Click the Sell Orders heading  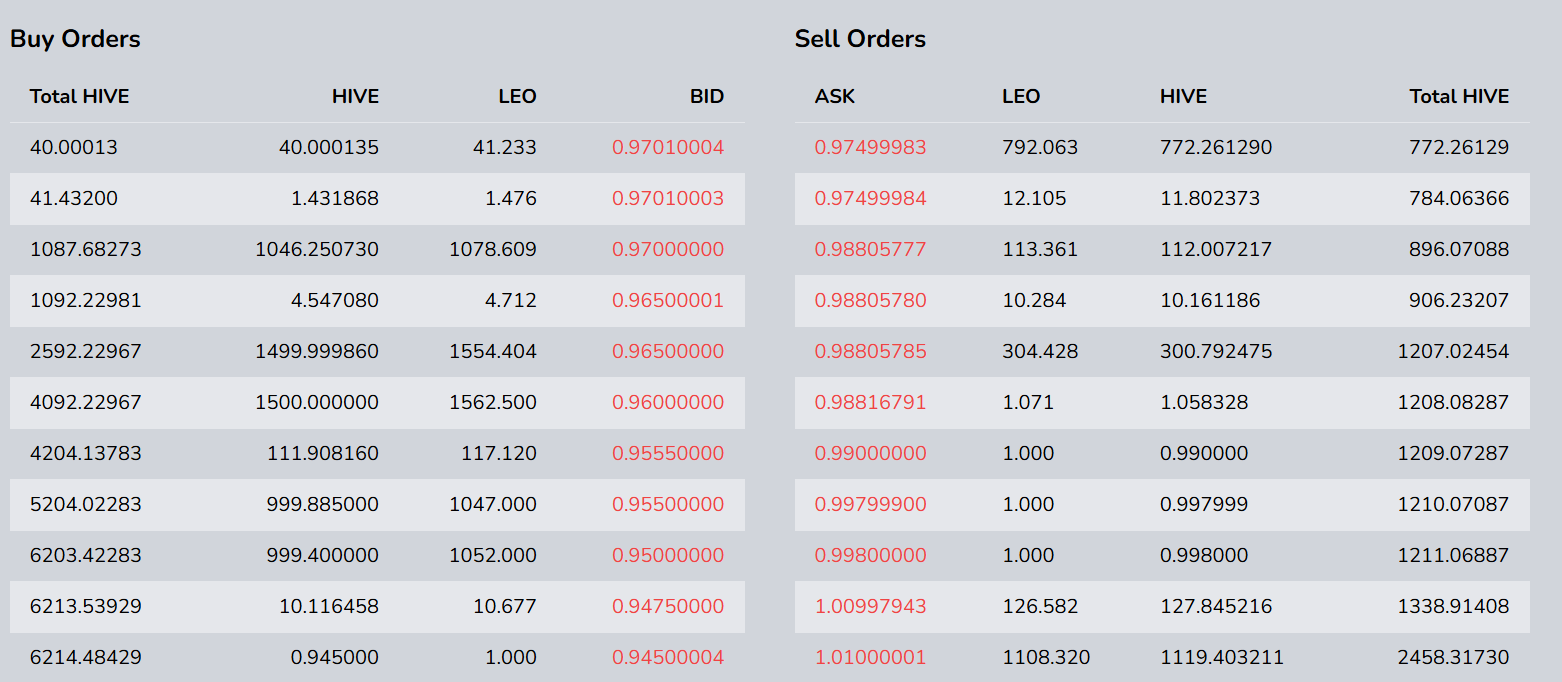pyautogui.click(x=860, y=39)
